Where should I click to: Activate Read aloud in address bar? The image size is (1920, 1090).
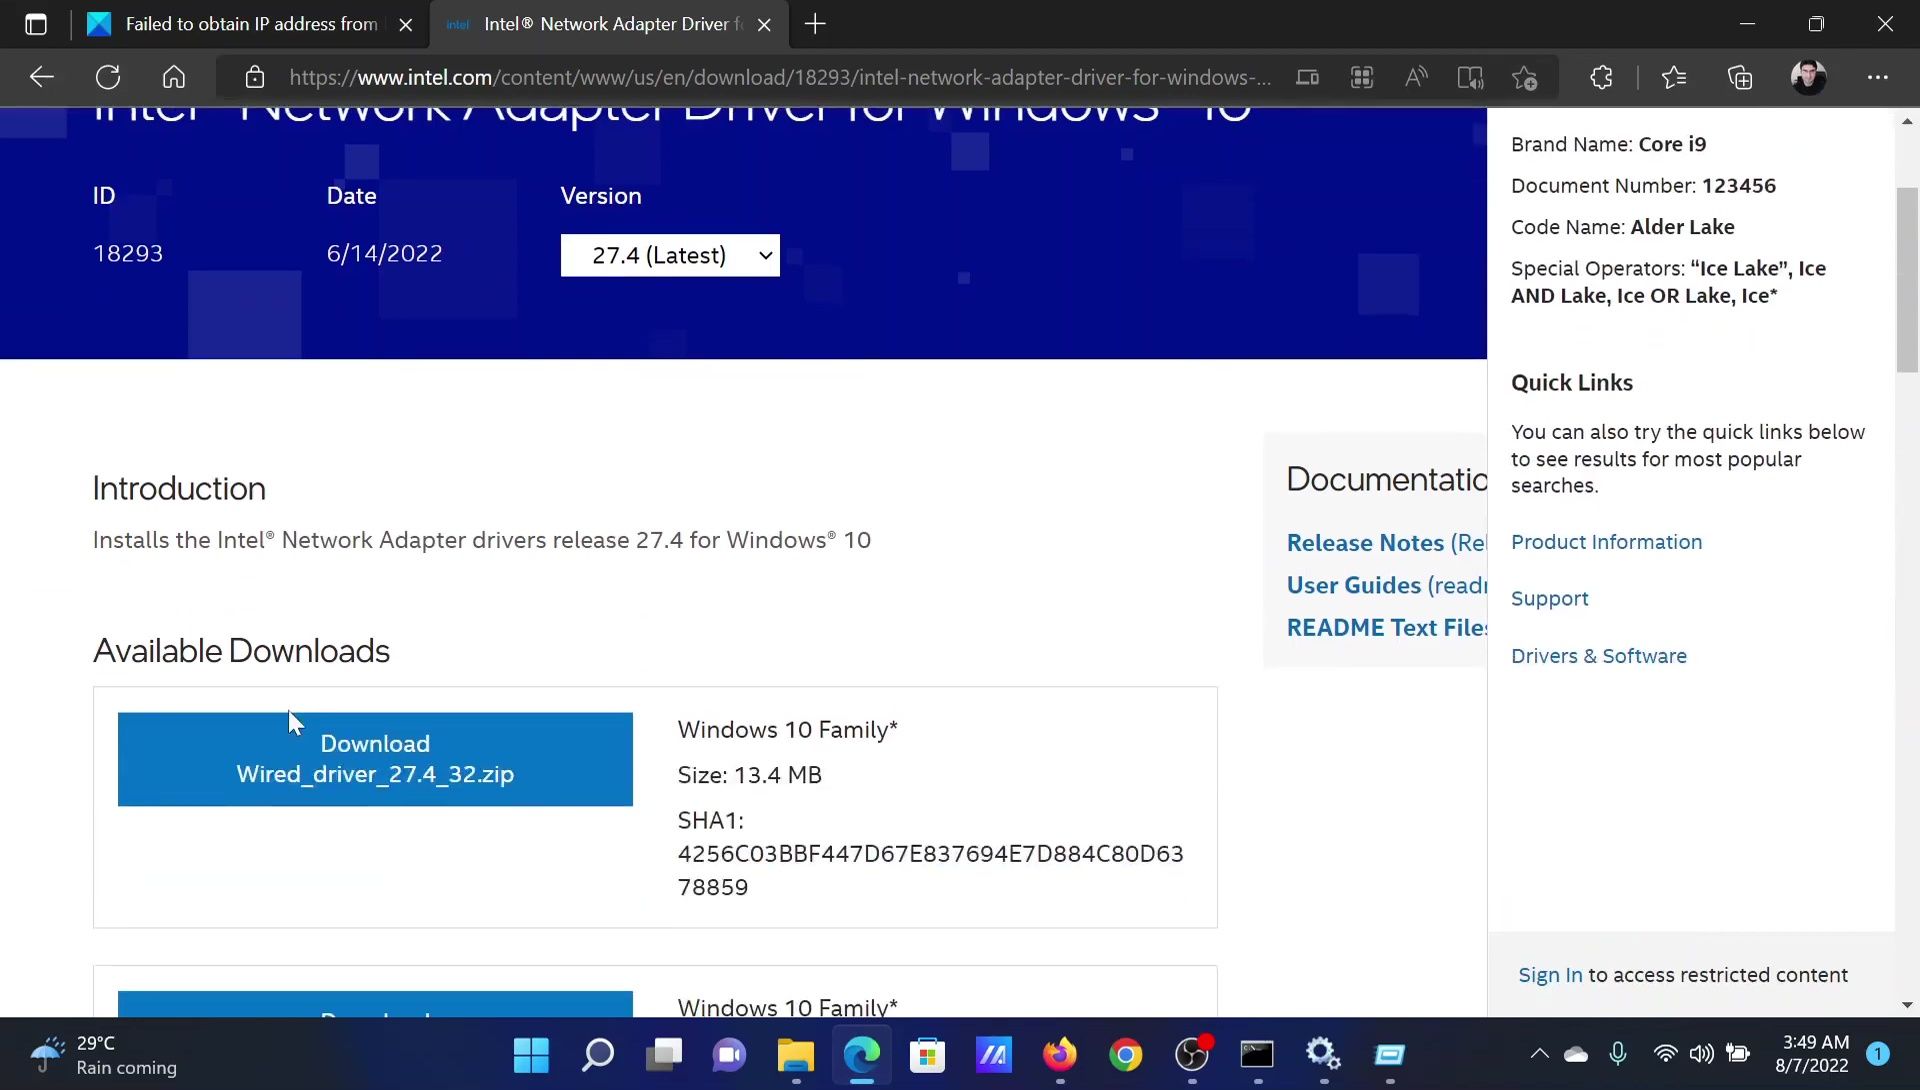[x=1416, y=77]
